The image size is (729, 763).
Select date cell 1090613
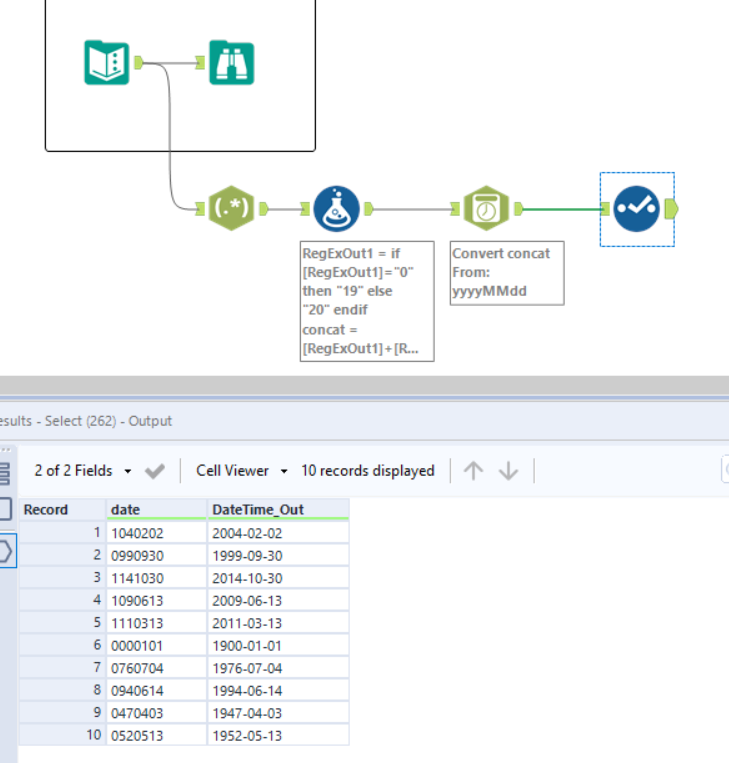(157, 600)
